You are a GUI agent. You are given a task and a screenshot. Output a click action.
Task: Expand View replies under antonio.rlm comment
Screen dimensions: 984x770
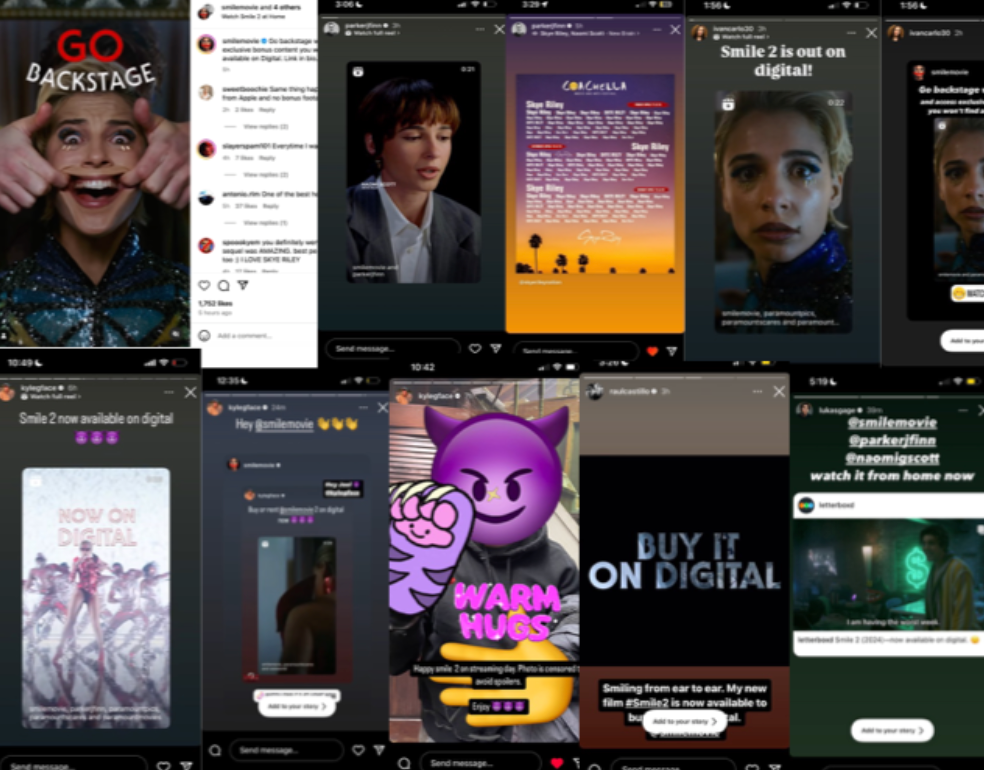point(265,223)
